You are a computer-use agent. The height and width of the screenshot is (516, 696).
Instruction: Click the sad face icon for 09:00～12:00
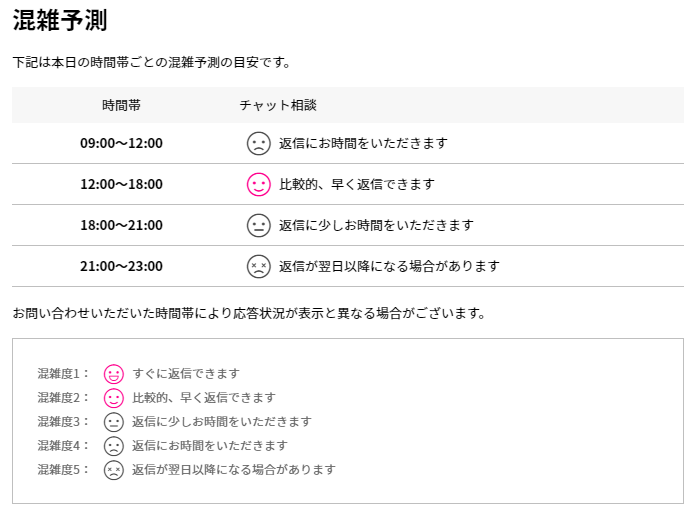point(259,144)
